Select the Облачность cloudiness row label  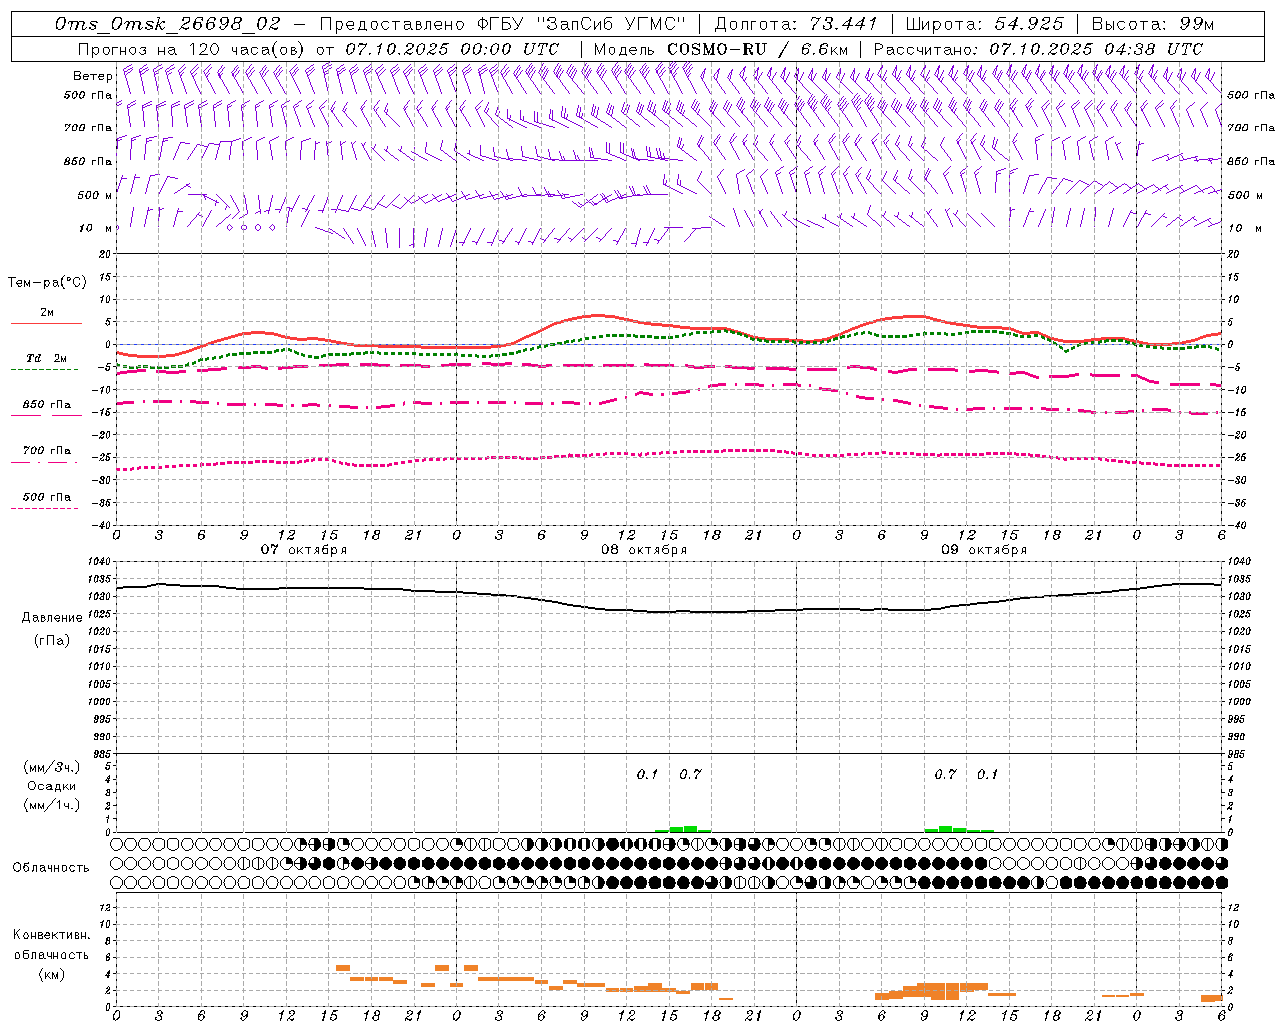click(x=51, y=868)
